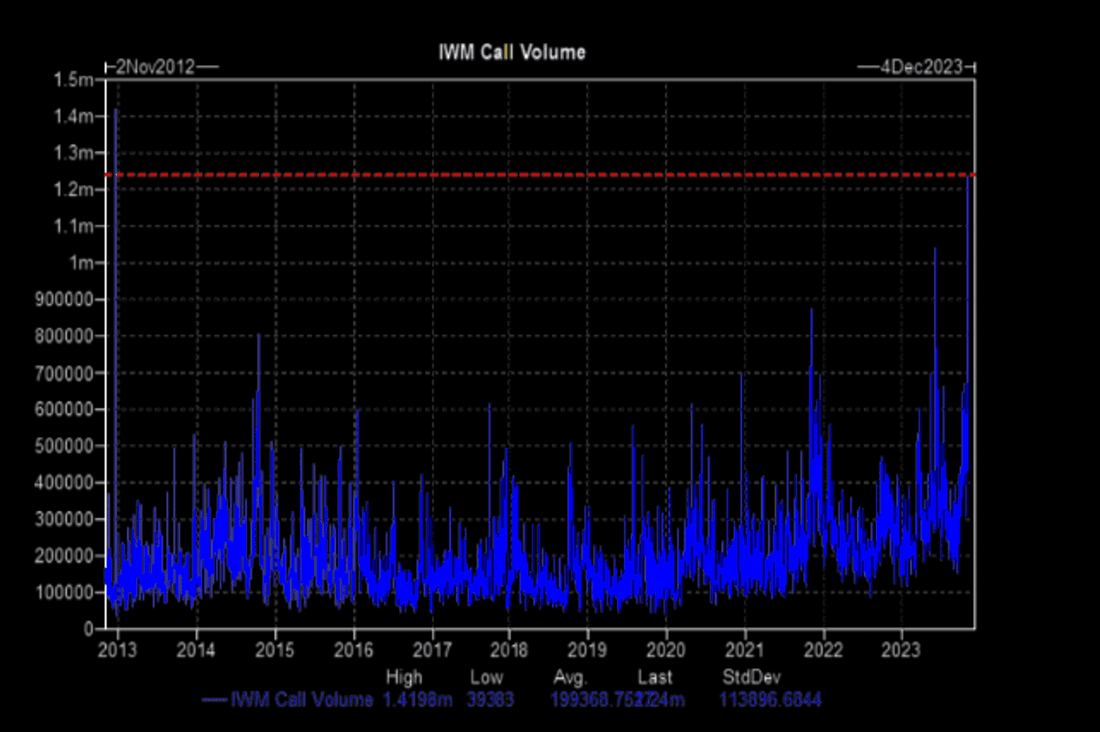Click the High column header in legend
Image resolution: width=1100 pixels, height=732 pixels.
click(404, 677)
